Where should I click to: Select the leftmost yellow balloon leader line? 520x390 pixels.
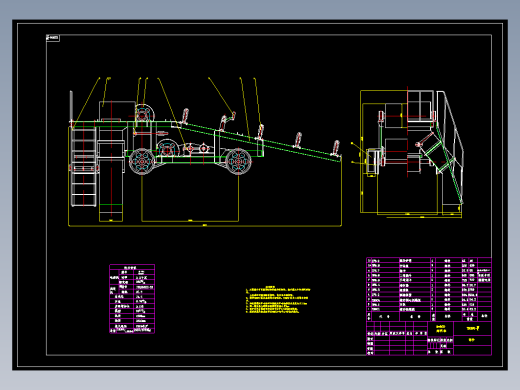(x=86, y=104)
